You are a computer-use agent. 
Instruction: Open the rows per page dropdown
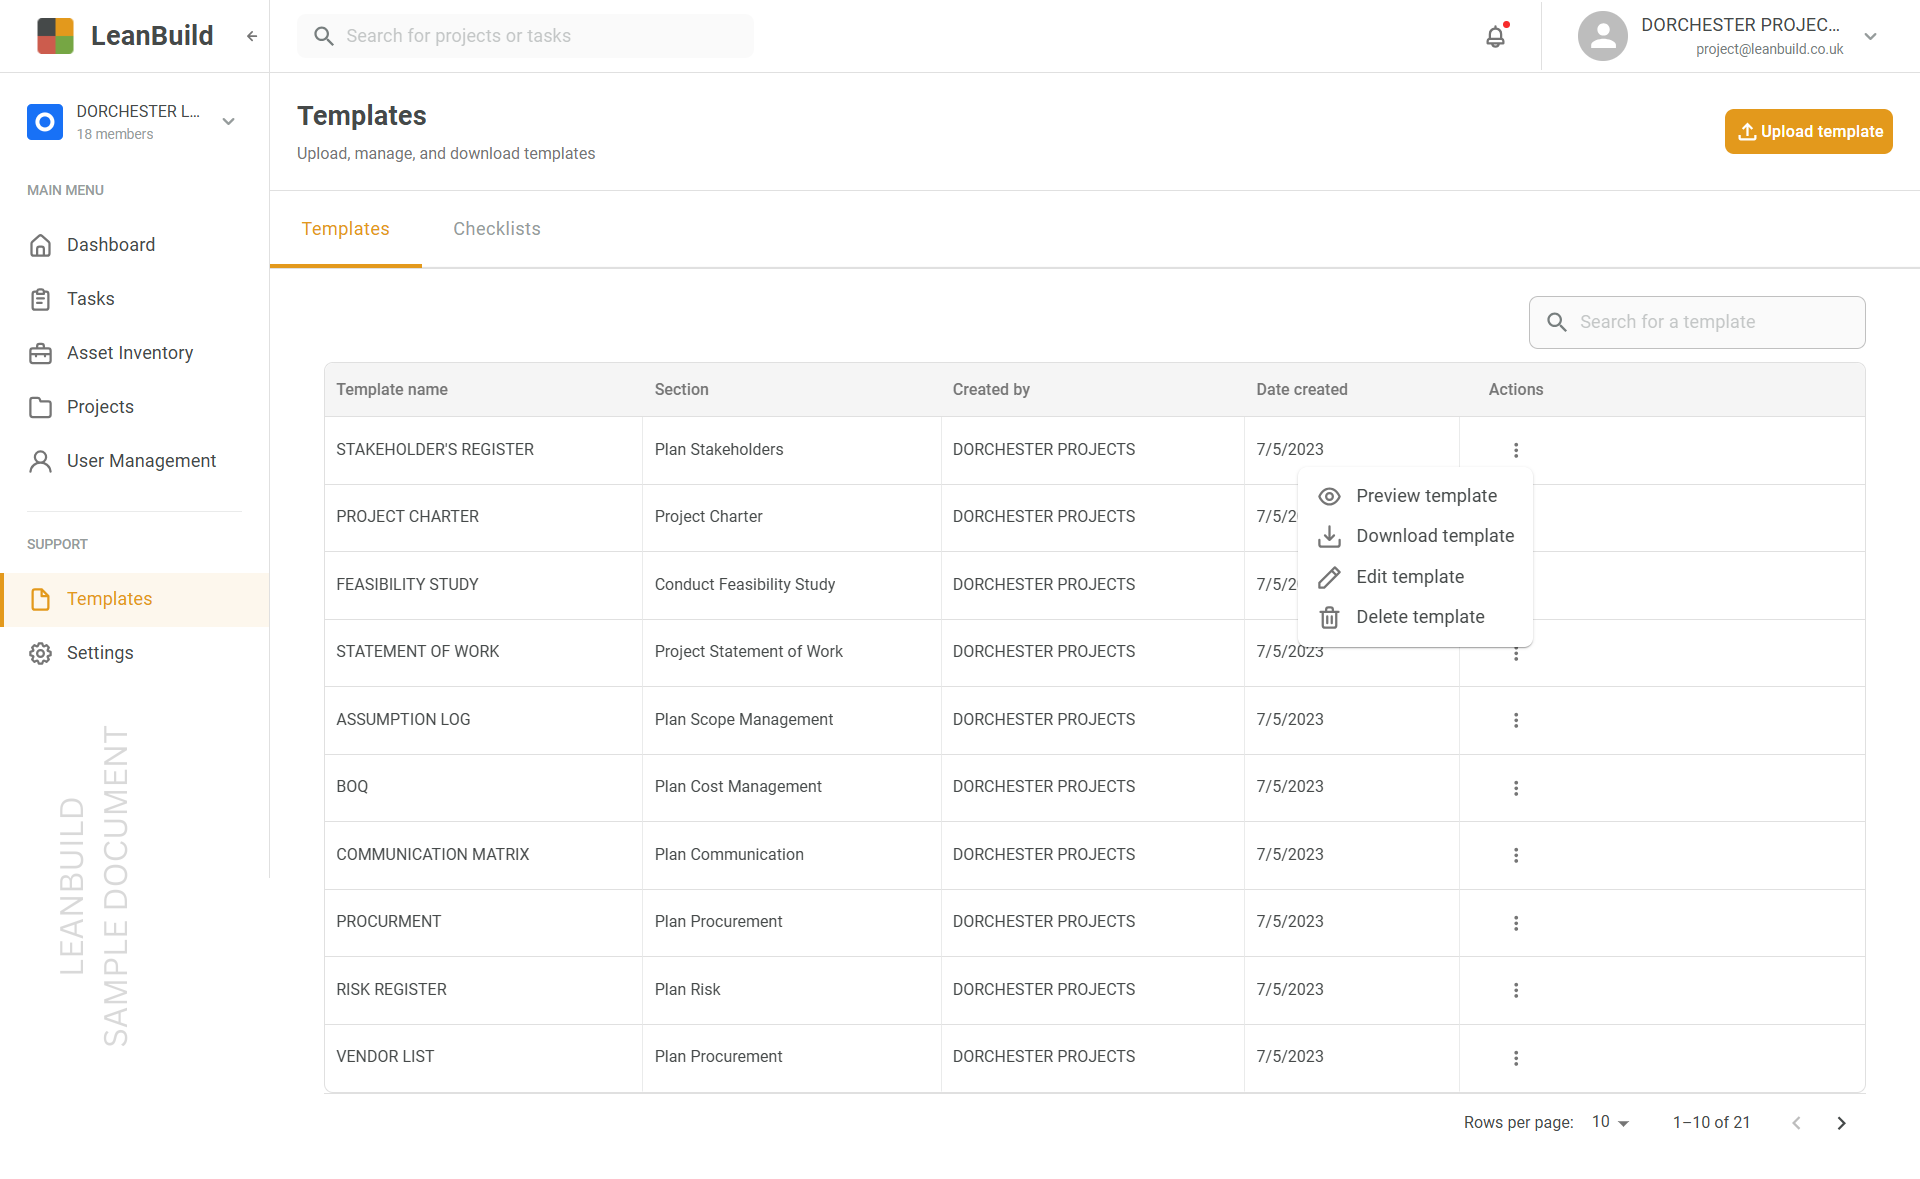click(1610, 1123)
